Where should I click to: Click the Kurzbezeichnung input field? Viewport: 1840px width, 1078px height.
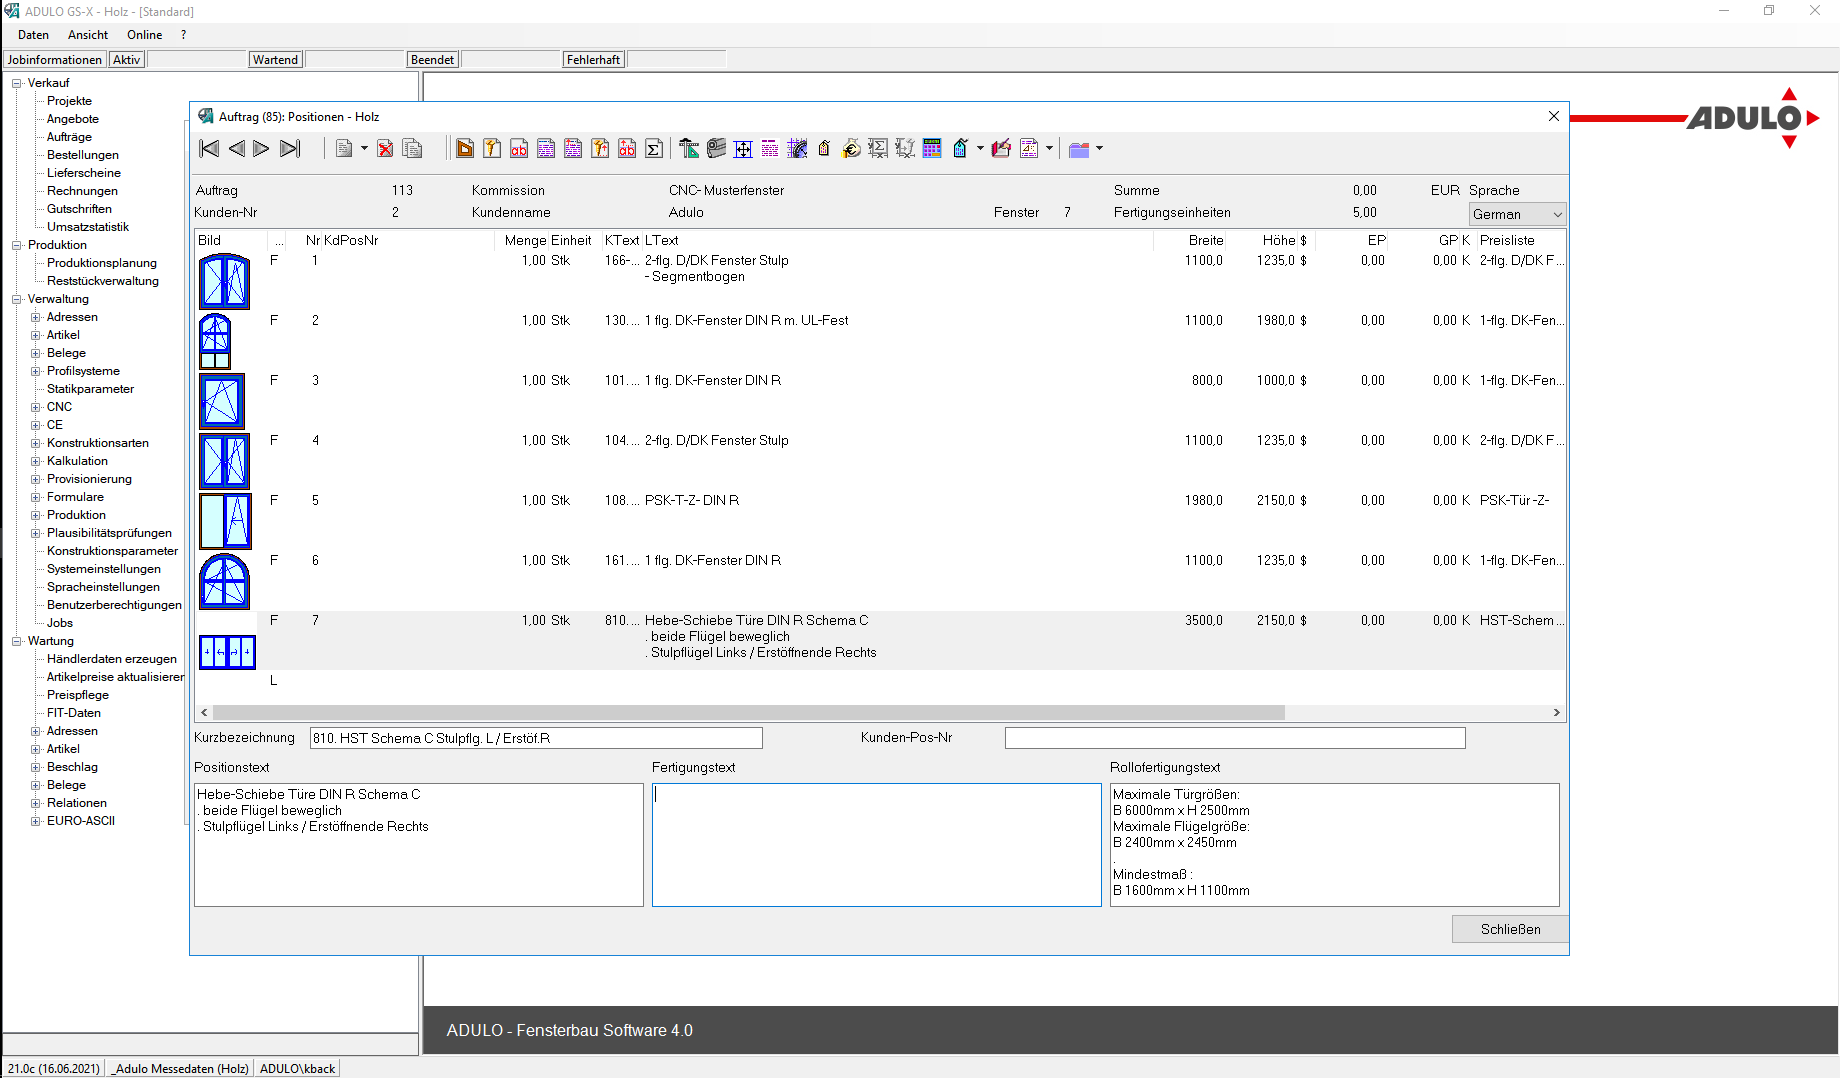click(536, 738)
